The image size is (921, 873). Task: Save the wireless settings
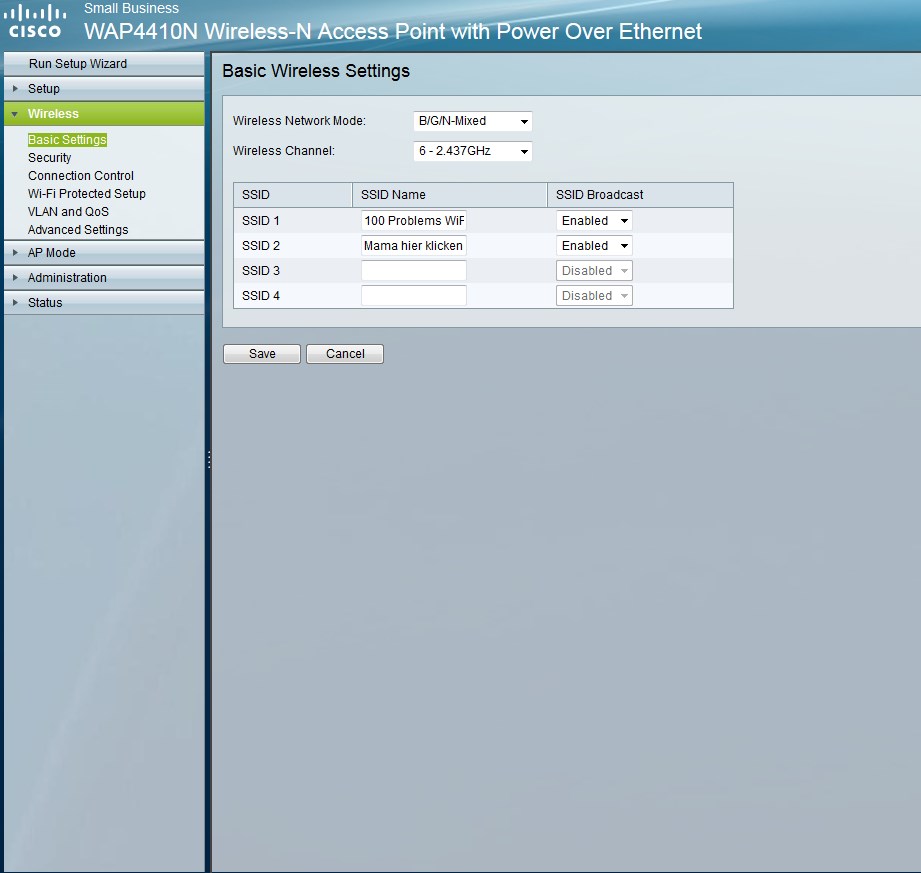(x=262, y=354)
